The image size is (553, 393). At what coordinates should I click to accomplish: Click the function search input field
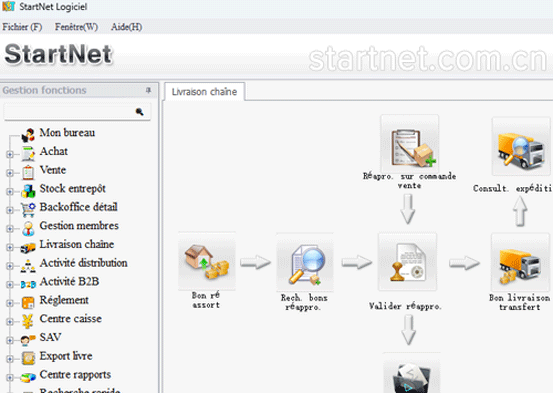pyautogui.click(x=69, y=112)
